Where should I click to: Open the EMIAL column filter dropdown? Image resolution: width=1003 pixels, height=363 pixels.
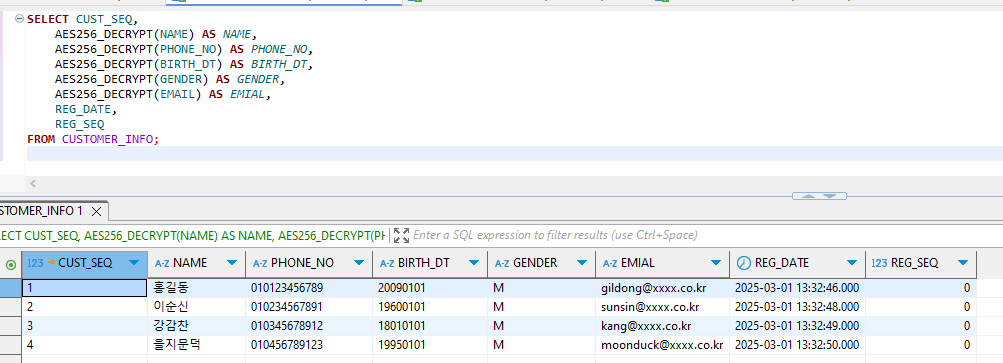[716, 263]
